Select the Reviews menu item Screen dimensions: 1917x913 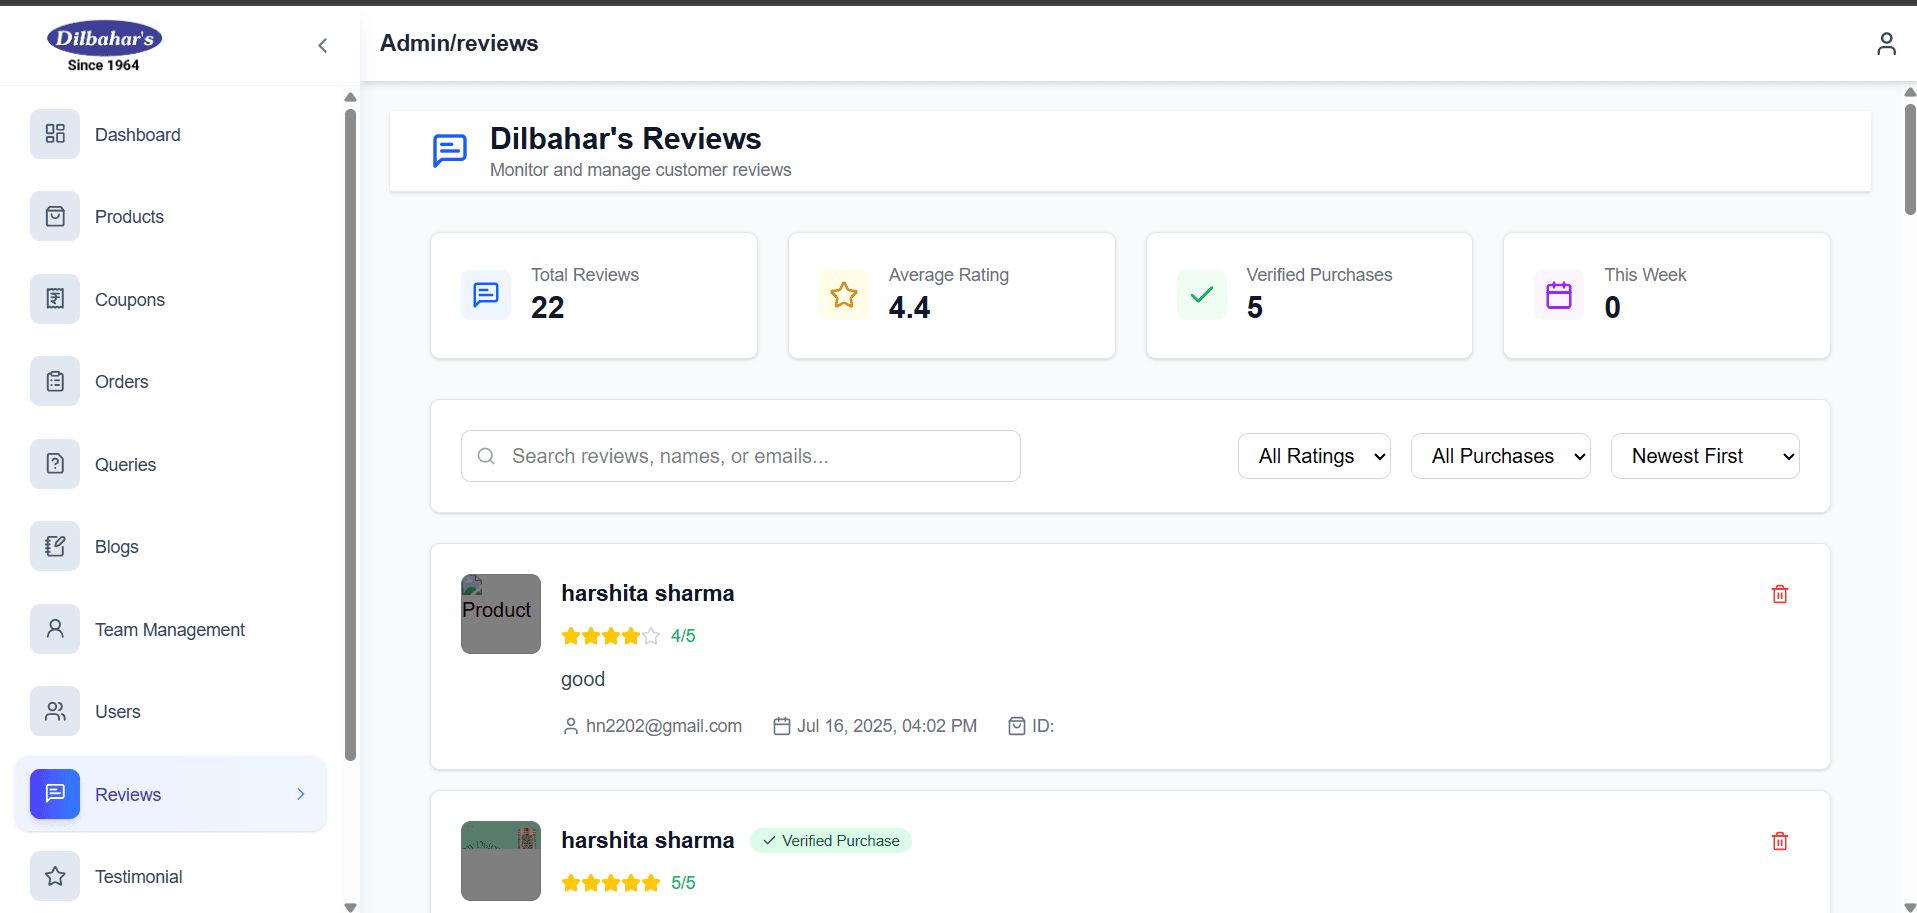coord(170,794)
